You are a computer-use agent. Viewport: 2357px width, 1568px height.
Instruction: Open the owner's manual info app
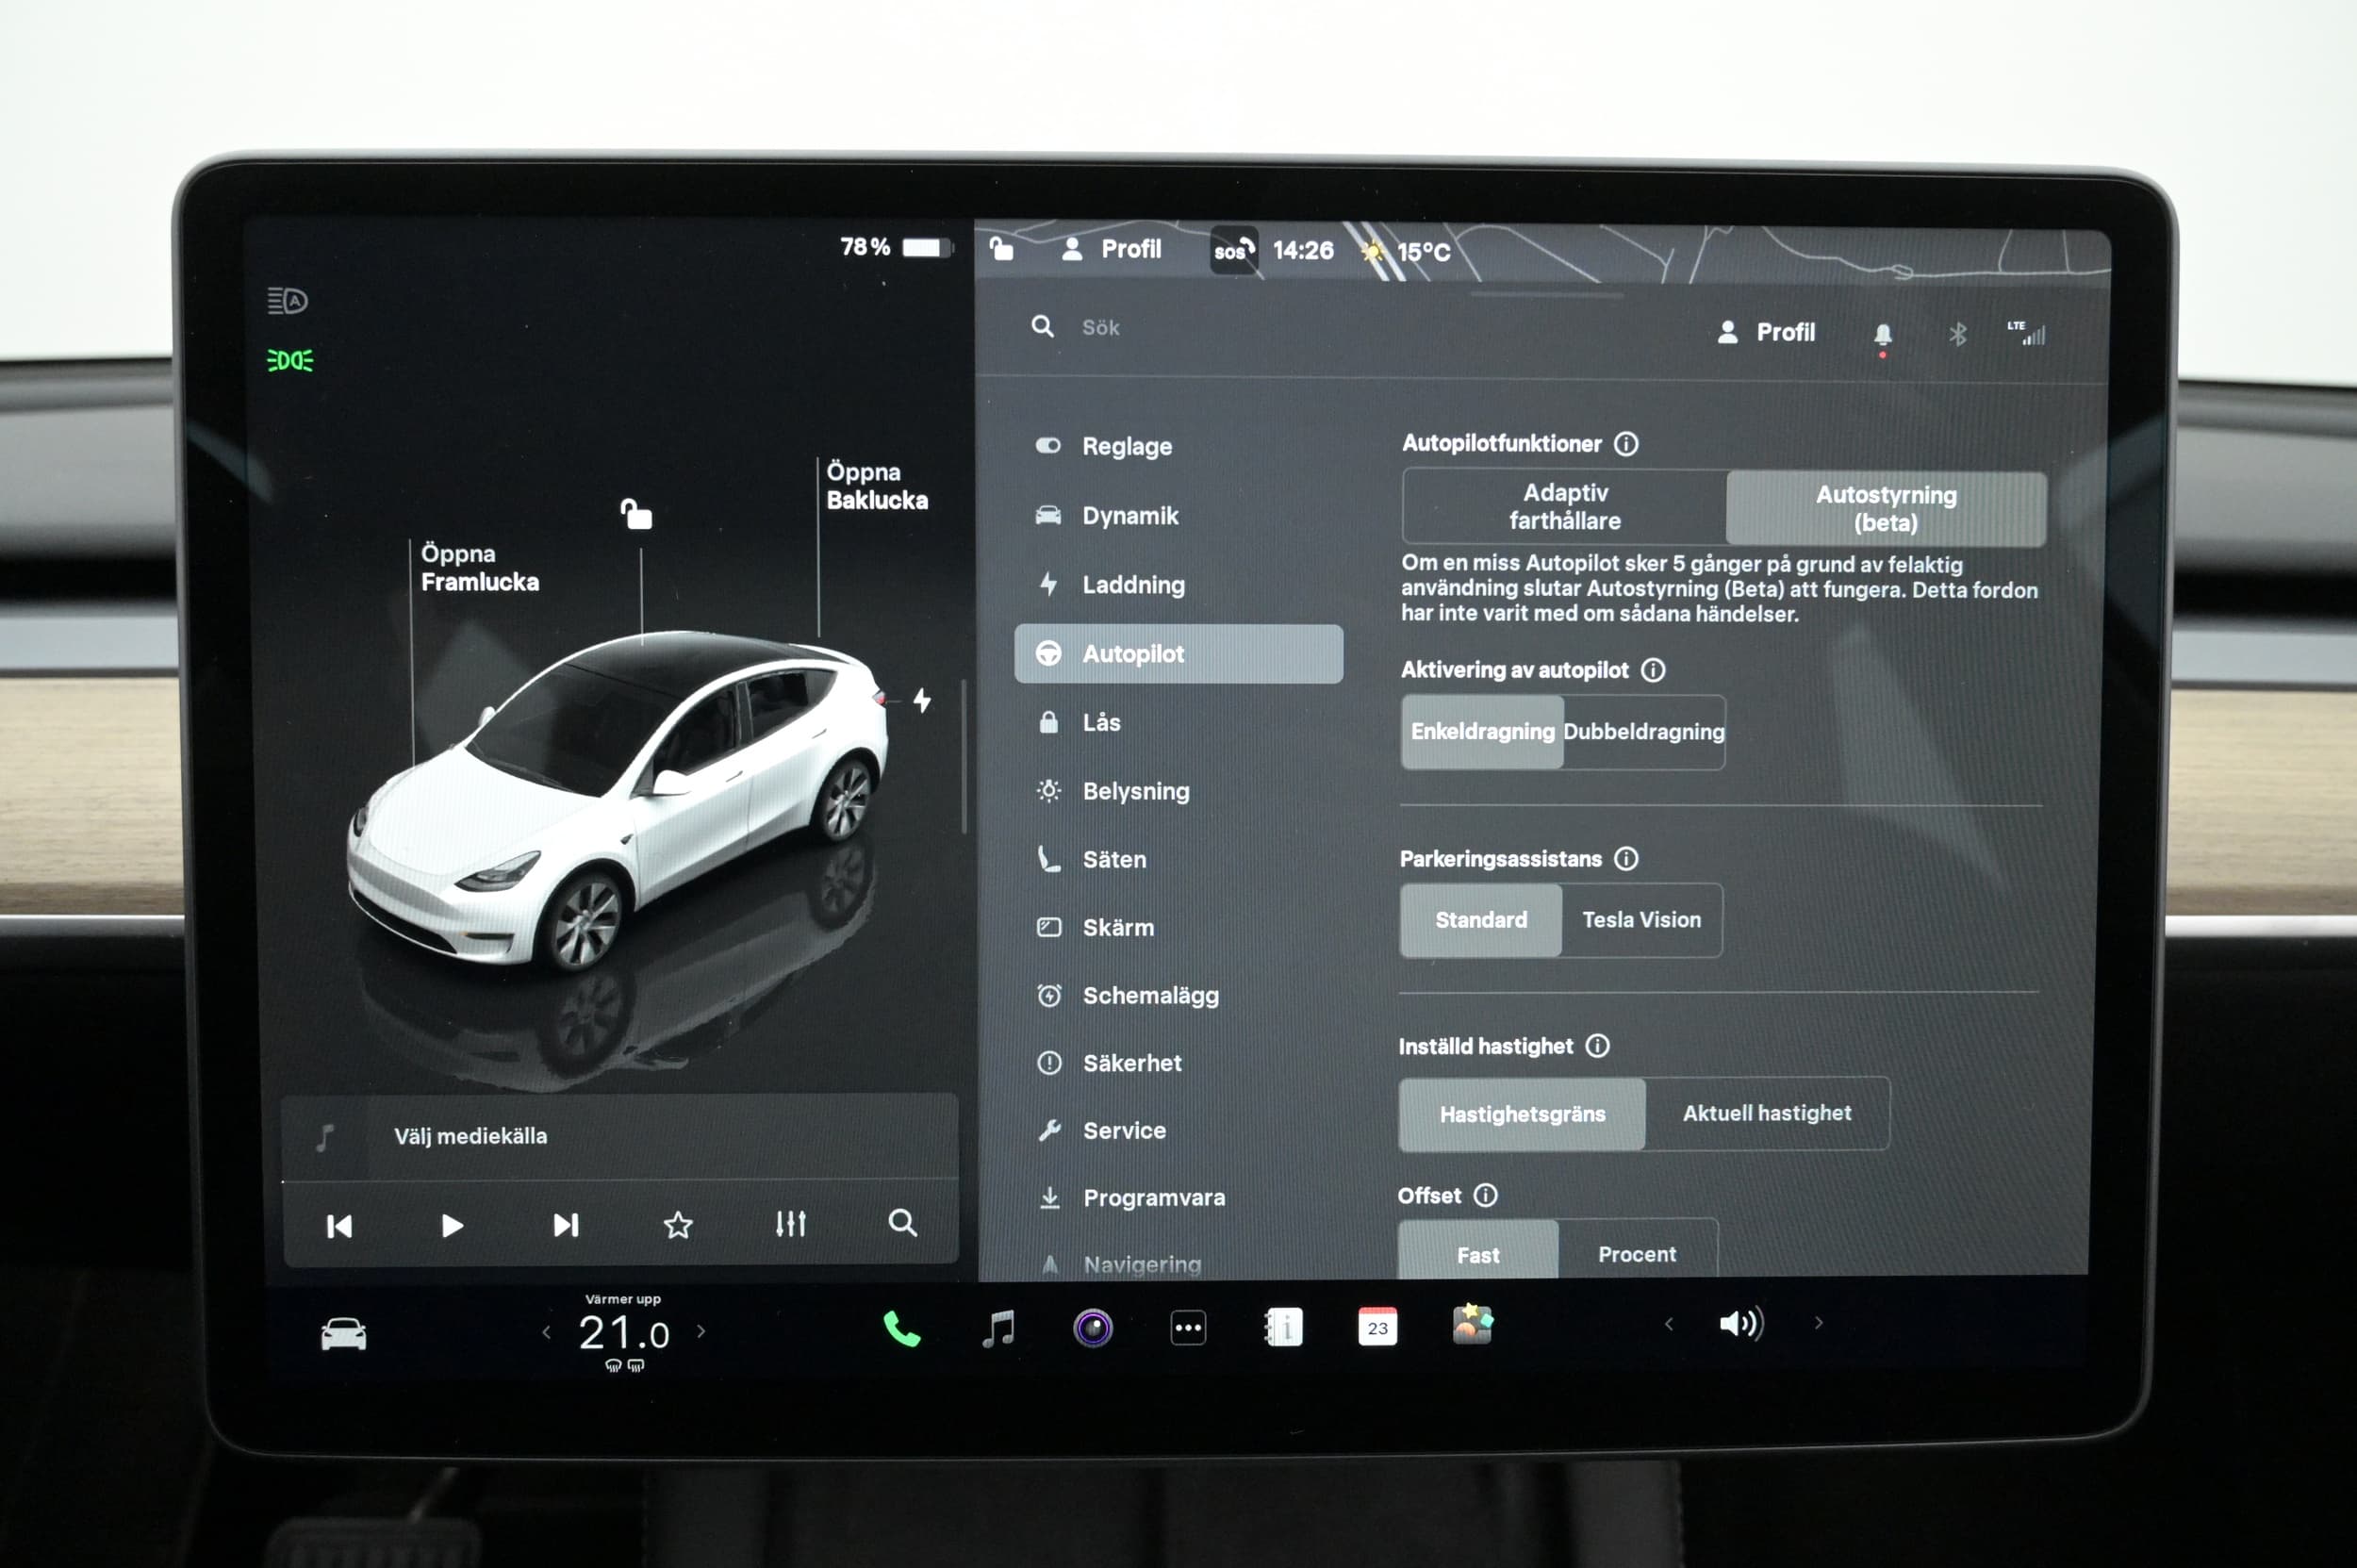tap(1284, 1327)
